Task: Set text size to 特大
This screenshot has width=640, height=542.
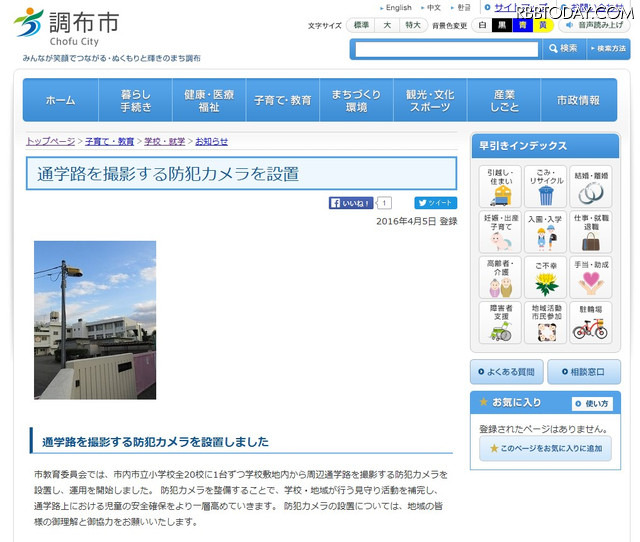Action: click(x=412, y=25)
